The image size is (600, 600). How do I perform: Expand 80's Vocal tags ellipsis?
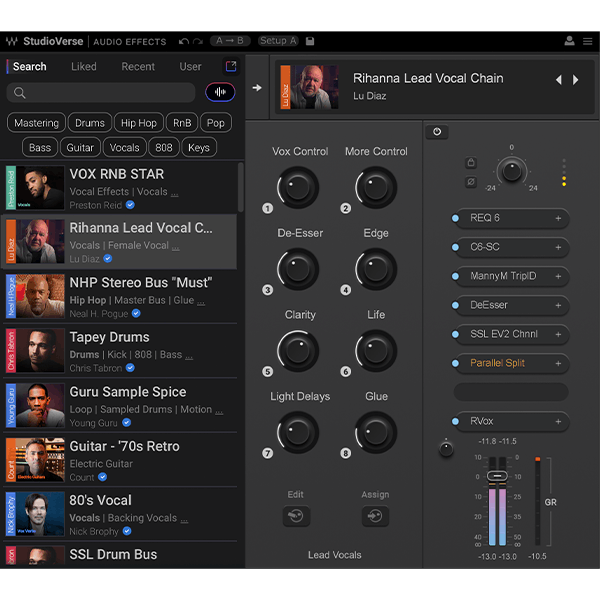[x=184, y=521]
